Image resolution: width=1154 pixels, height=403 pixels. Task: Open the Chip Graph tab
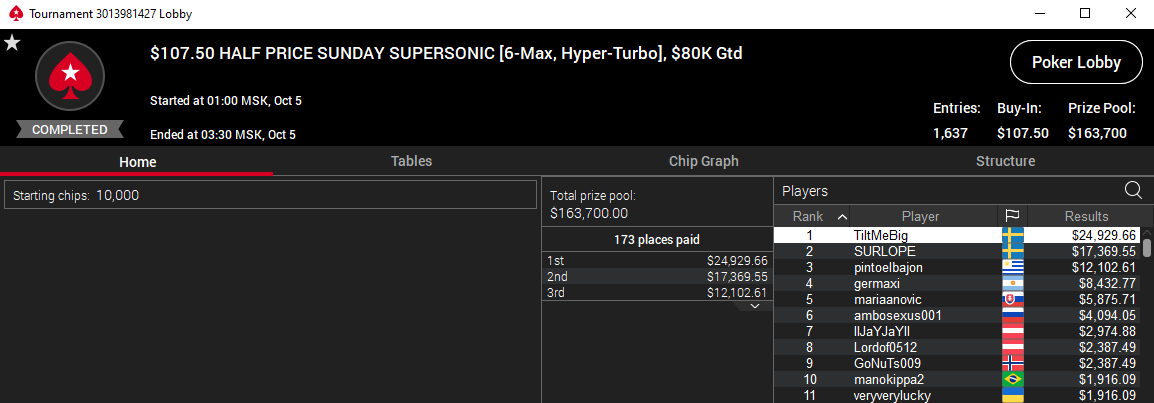click(x=703, y=161)
